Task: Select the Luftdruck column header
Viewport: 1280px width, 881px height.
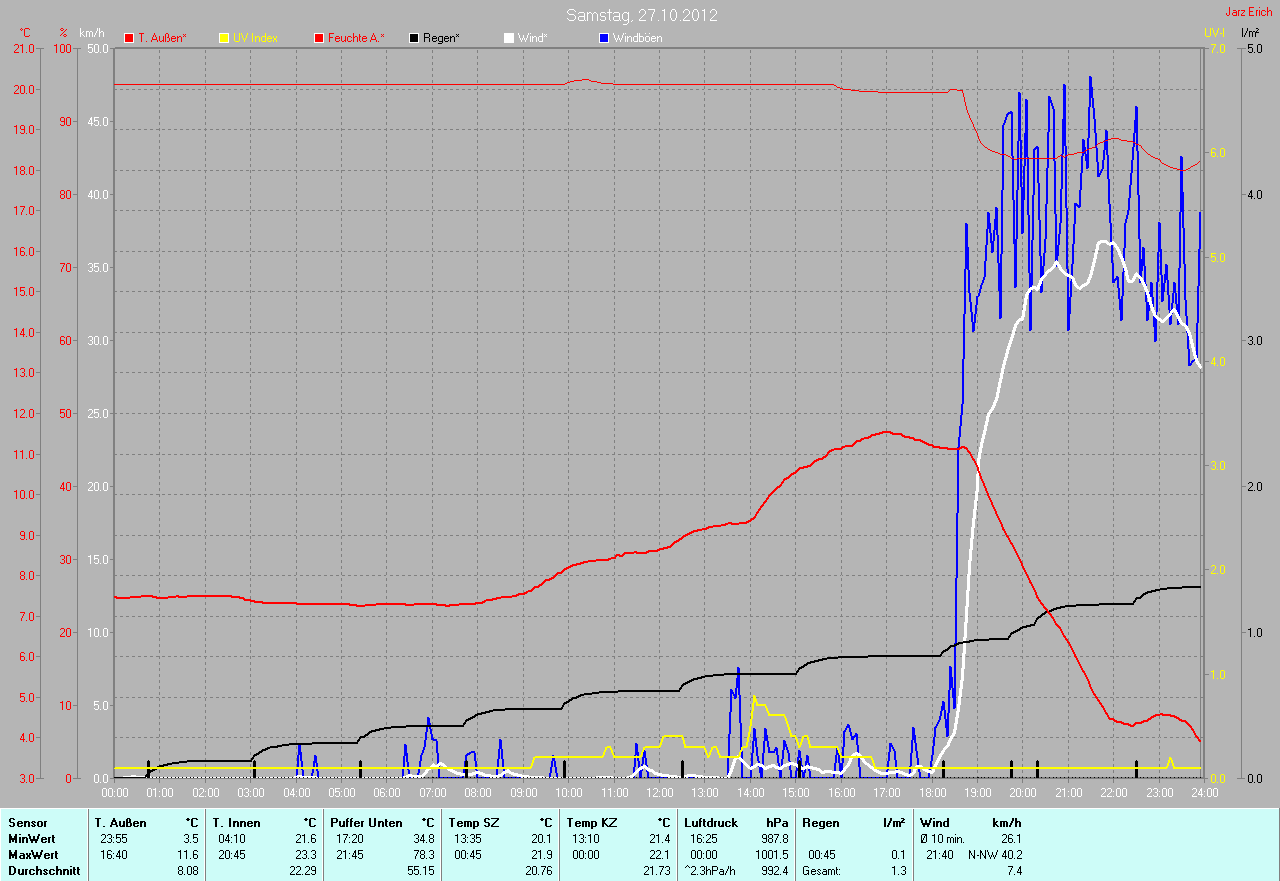Action: click(x=712, y=822)
